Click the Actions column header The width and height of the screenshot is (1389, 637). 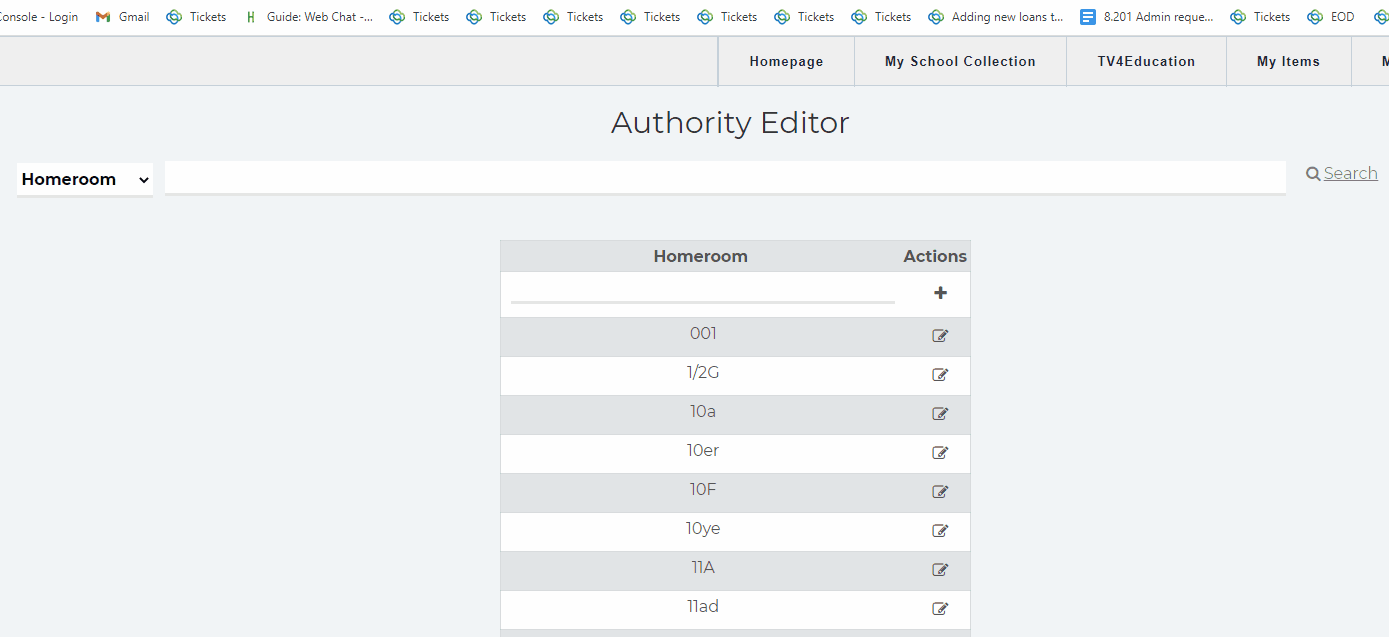pyautogui.click(x=935, y=256)
